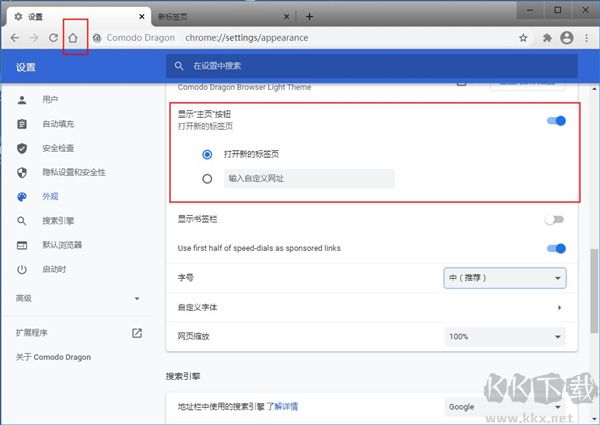The height and width of the screenshot is (425, 600).
Task: Click the 用户 person icon in sidebar
Action: click(x=22, y=100)
